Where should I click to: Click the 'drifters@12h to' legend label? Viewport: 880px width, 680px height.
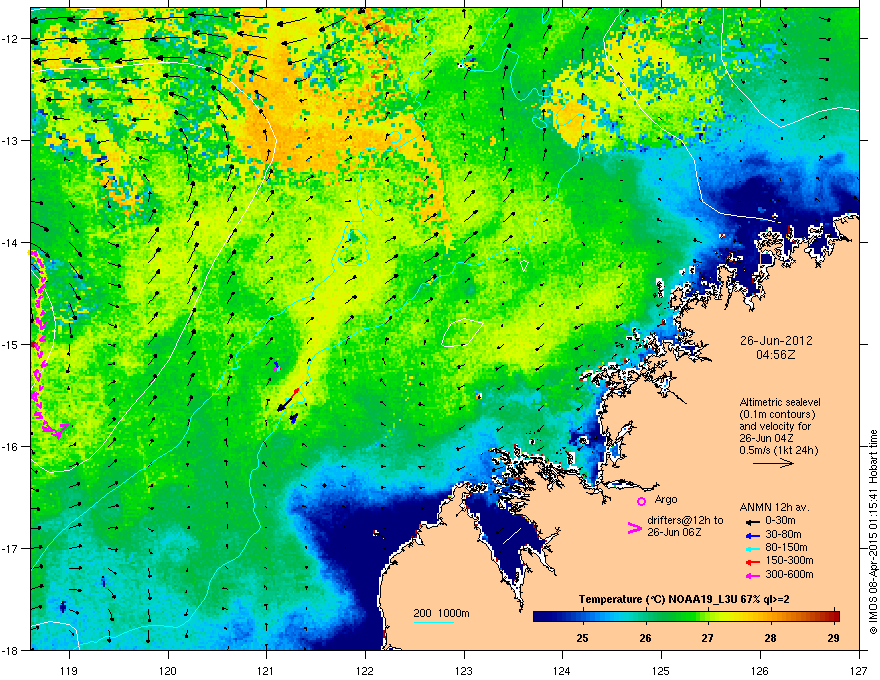point(685,520)
